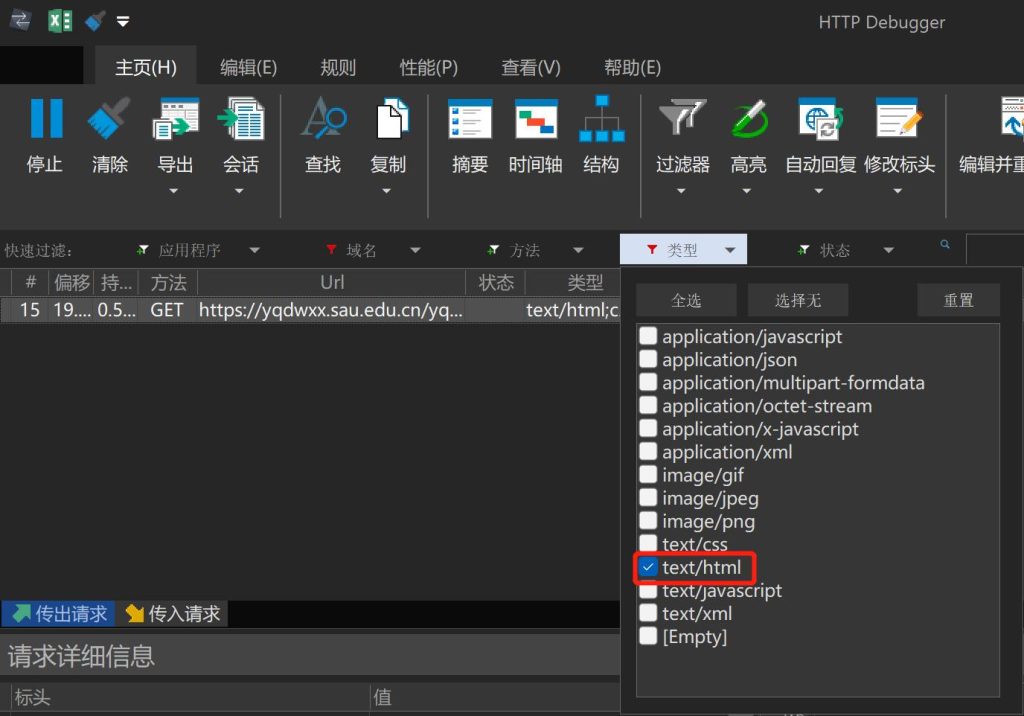Switch to Structure (结构) view
Viewport: 1024px width, 716px height.
pos(600,120)
